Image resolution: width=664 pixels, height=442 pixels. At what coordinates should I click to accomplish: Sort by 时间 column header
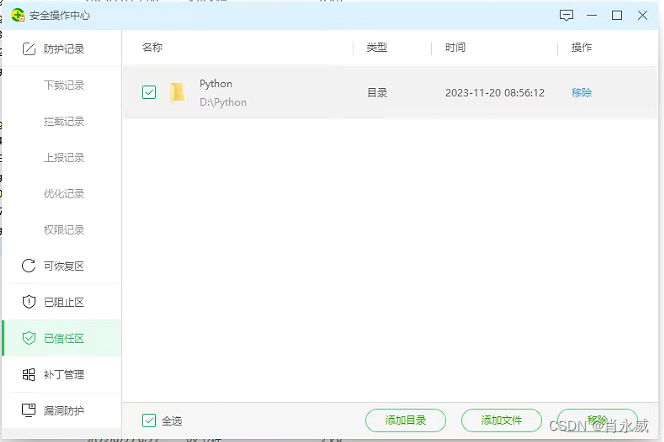click(x=455, y=48)
